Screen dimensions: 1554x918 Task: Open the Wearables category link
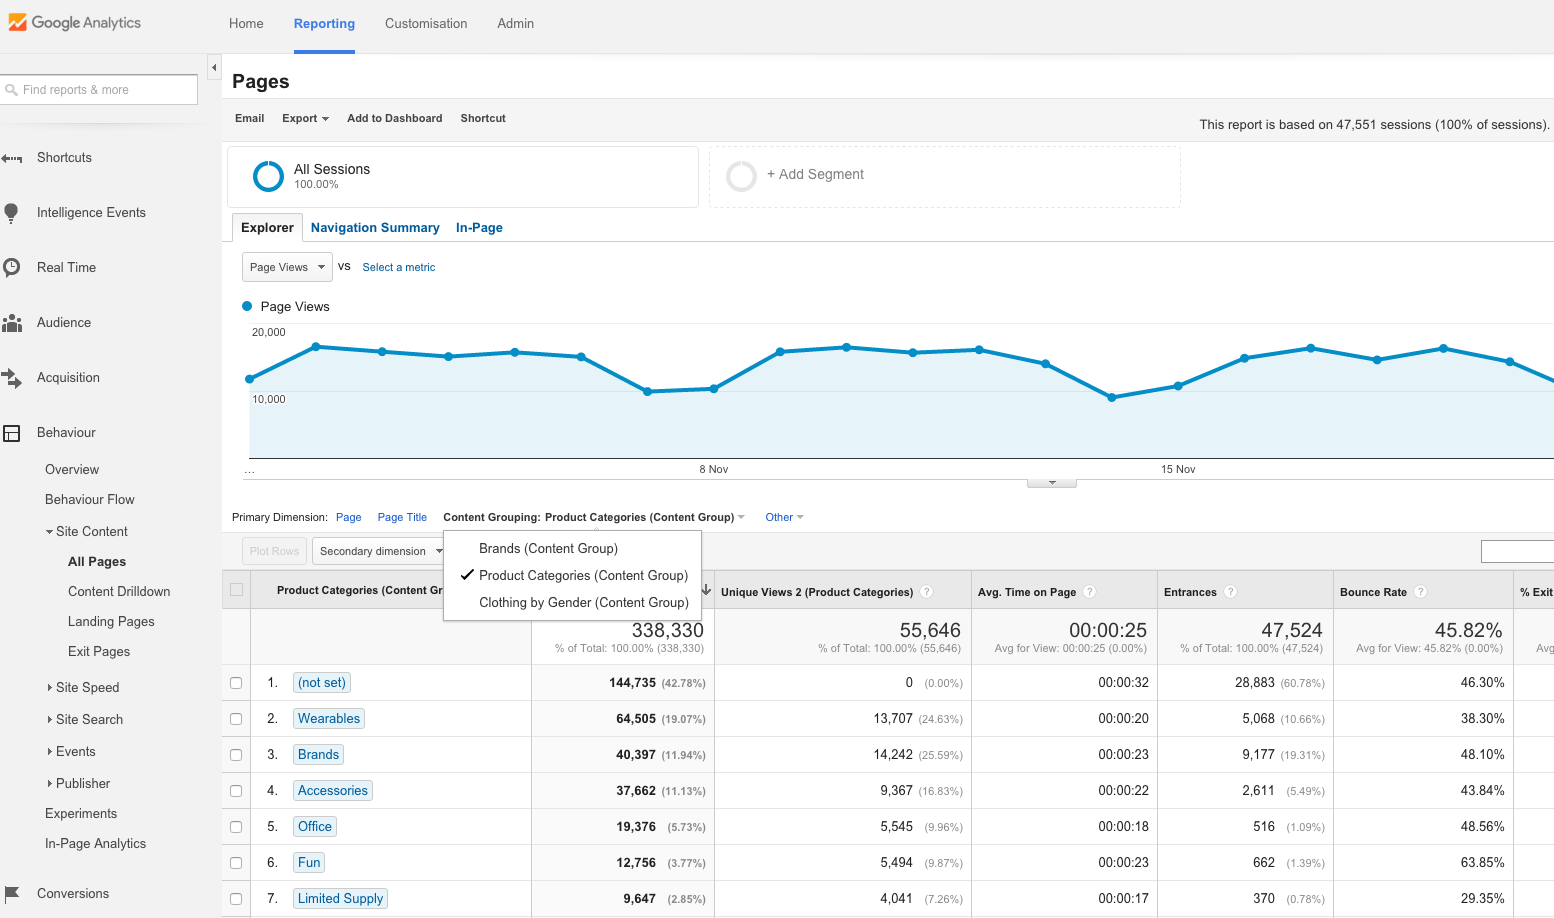point(329,719)
